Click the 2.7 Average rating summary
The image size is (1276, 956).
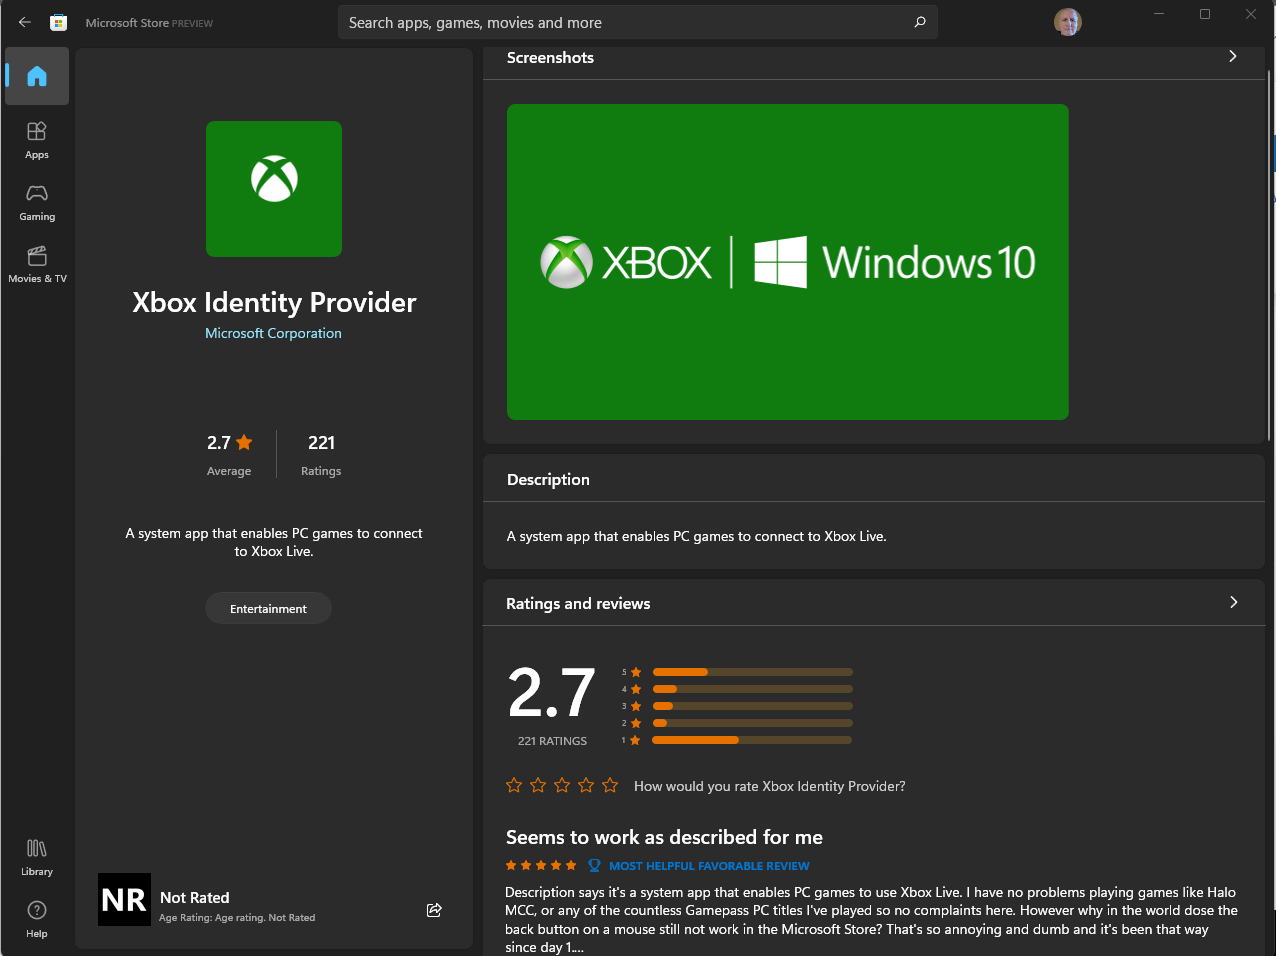[x=229, y=454]
